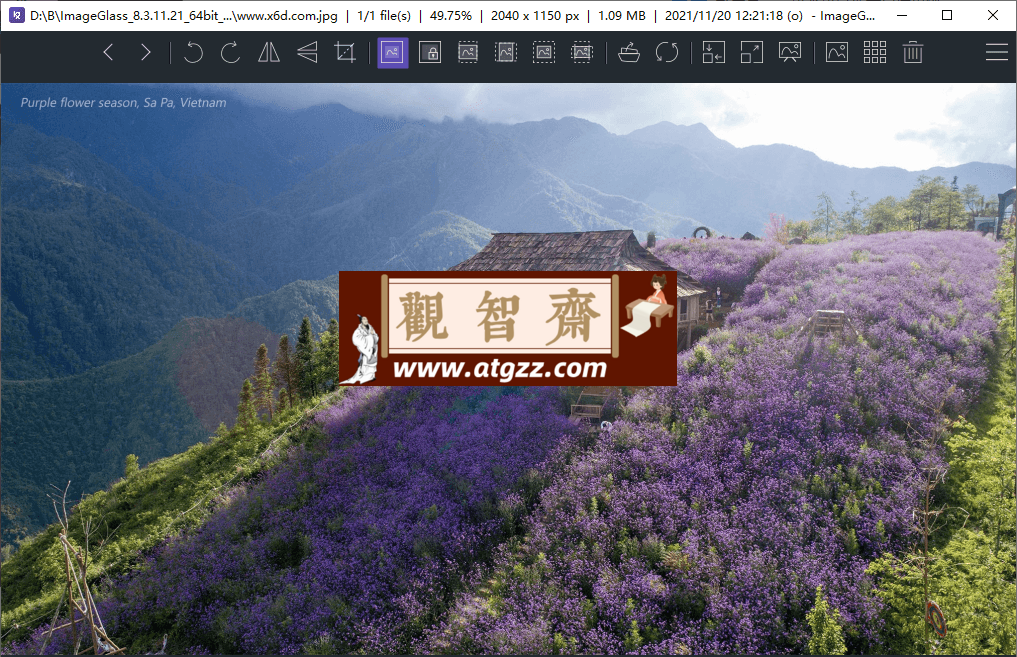Toggle window fit to image
Viewport: 1017px width, 657px height.
pos(713,53)
